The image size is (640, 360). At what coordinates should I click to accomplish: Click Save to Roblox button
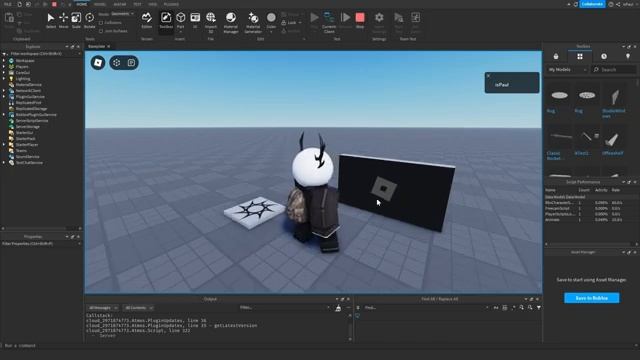click(x=591, y=298)
